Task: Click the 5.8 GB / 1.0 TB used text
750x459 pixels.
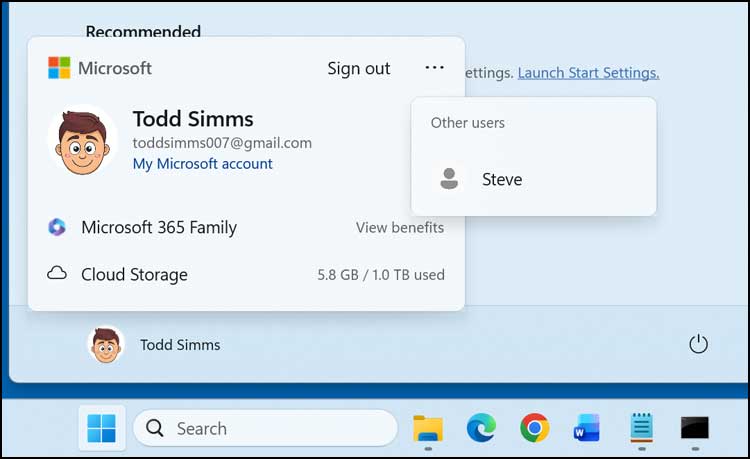Action: point(381,275)
